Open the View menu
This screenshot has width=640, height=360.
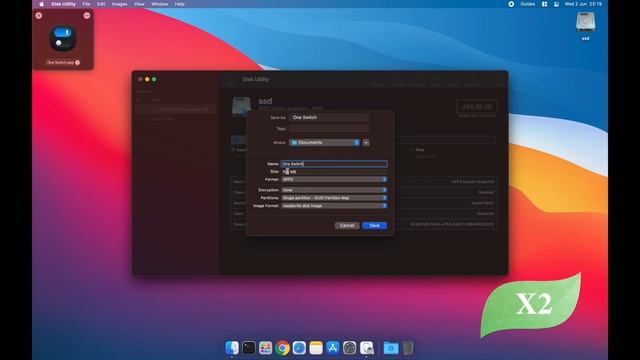139,4
